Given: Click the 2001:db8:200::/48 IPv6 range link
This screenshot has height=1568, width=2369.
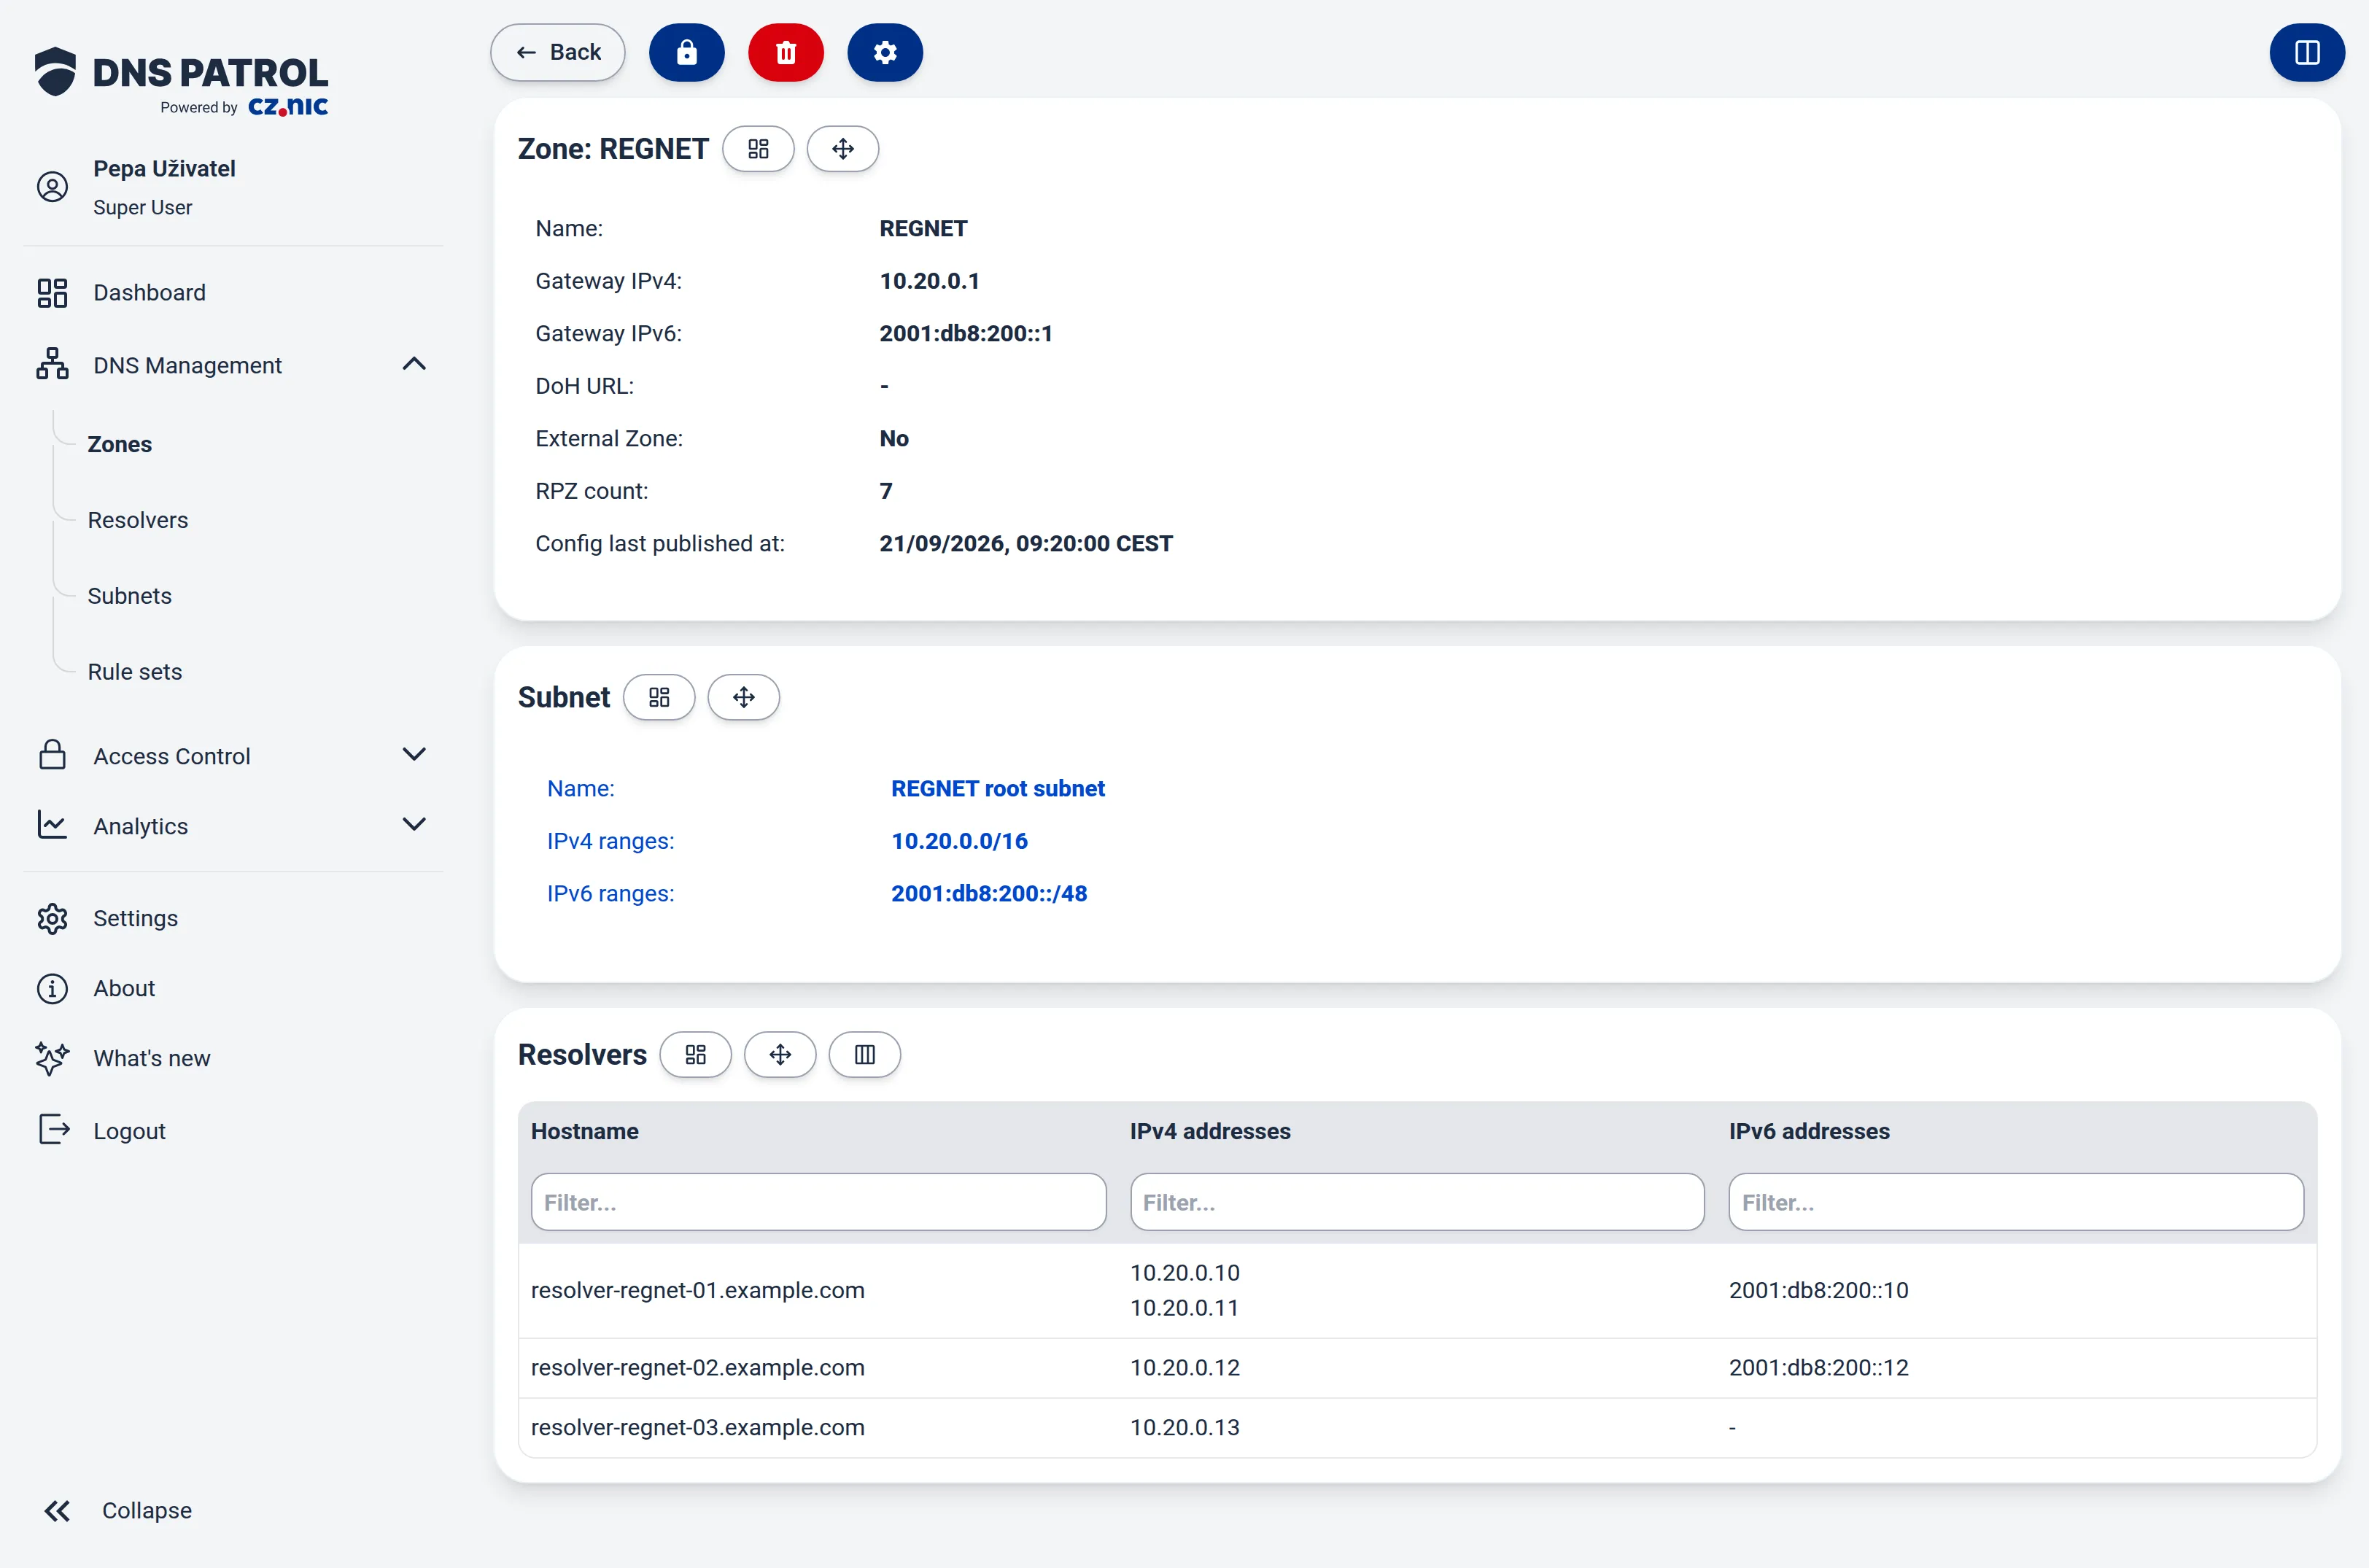Looking at the screenshot, I should (988, 893).
